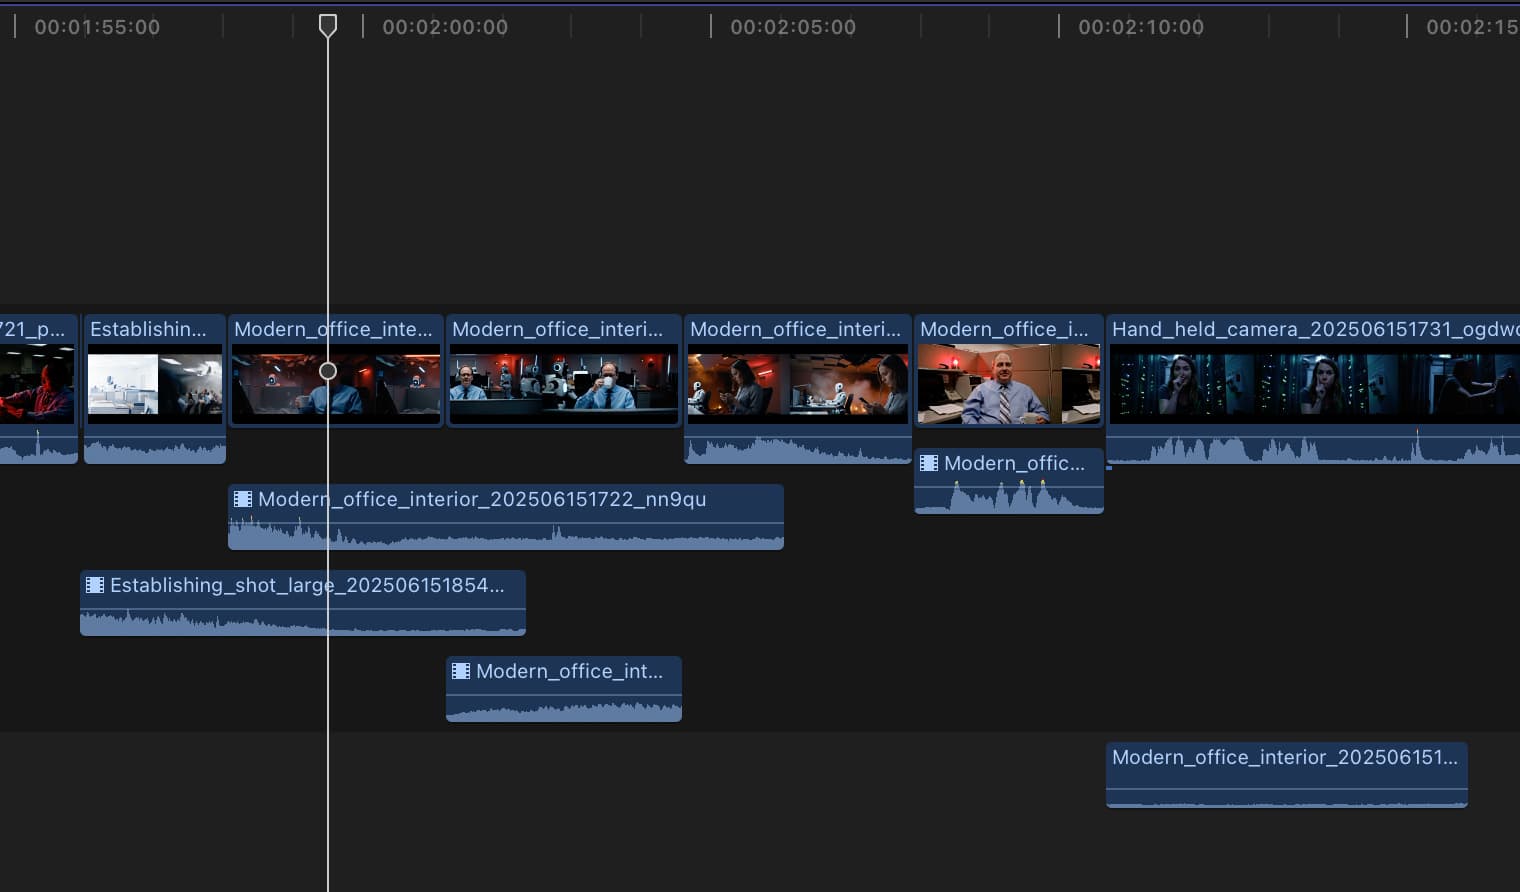Click the filmstrip icon on Modern_office_interior_202506151722_nn9qu clip
The width and height of the screenshot is (1520, 892).
coord(242,499)
